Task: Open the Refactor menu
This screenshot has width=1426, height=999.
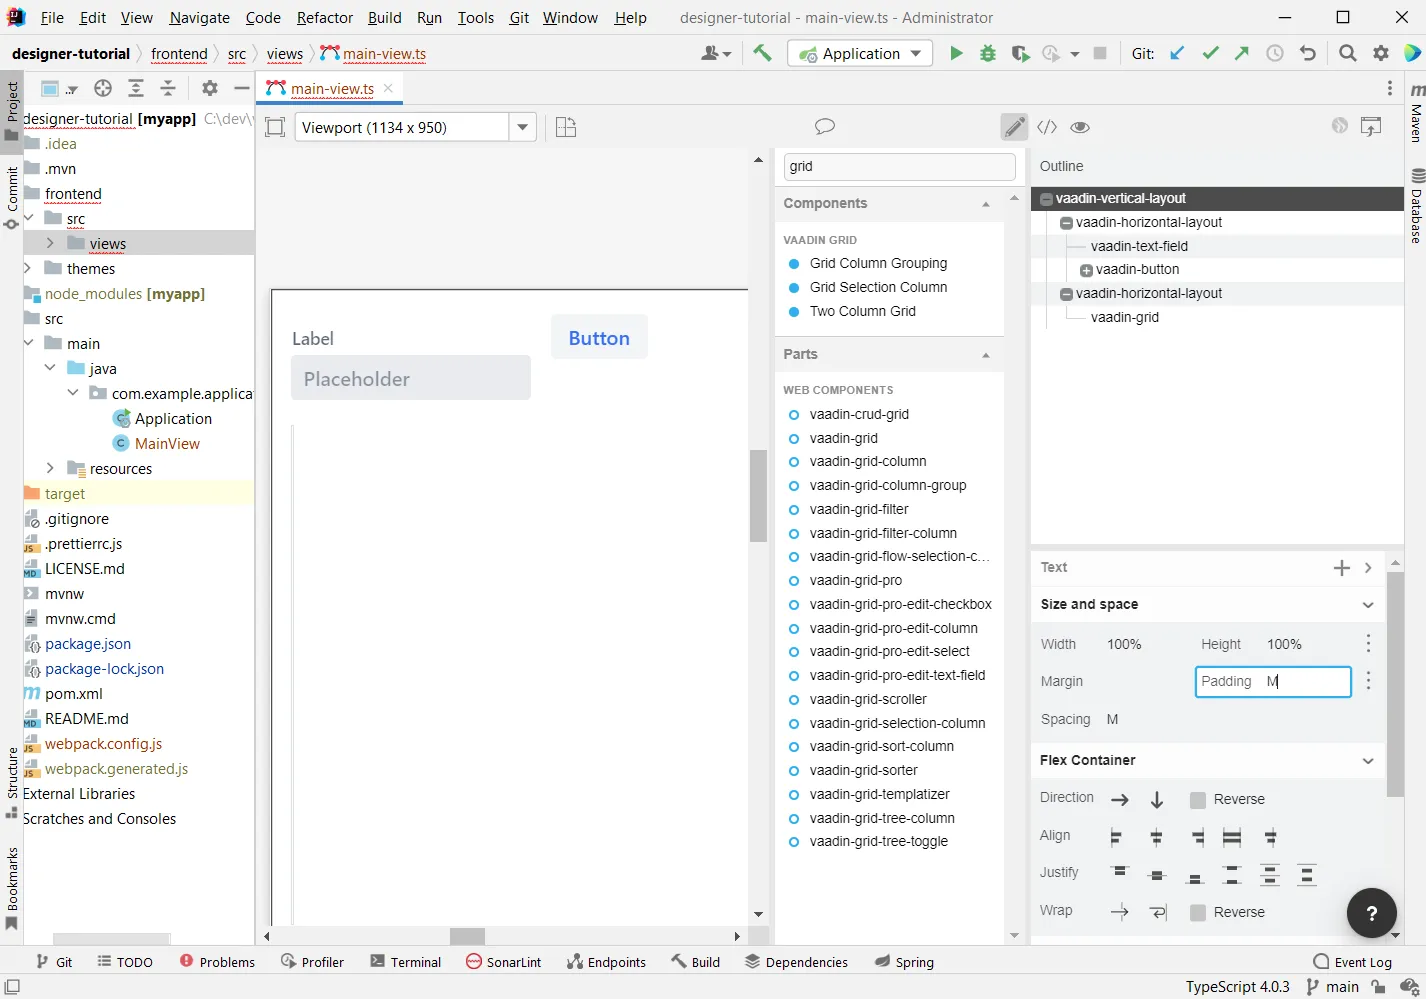Action: [x=324, y=18]
